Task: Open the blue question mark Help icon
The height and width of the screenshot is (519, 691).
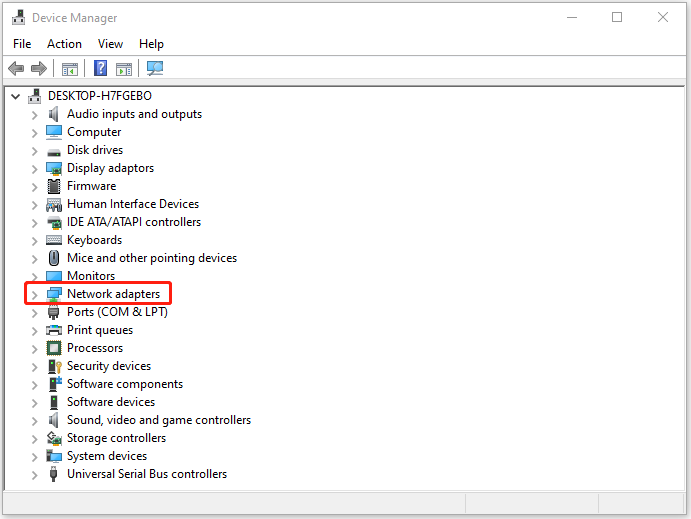Action: (100, 68)
